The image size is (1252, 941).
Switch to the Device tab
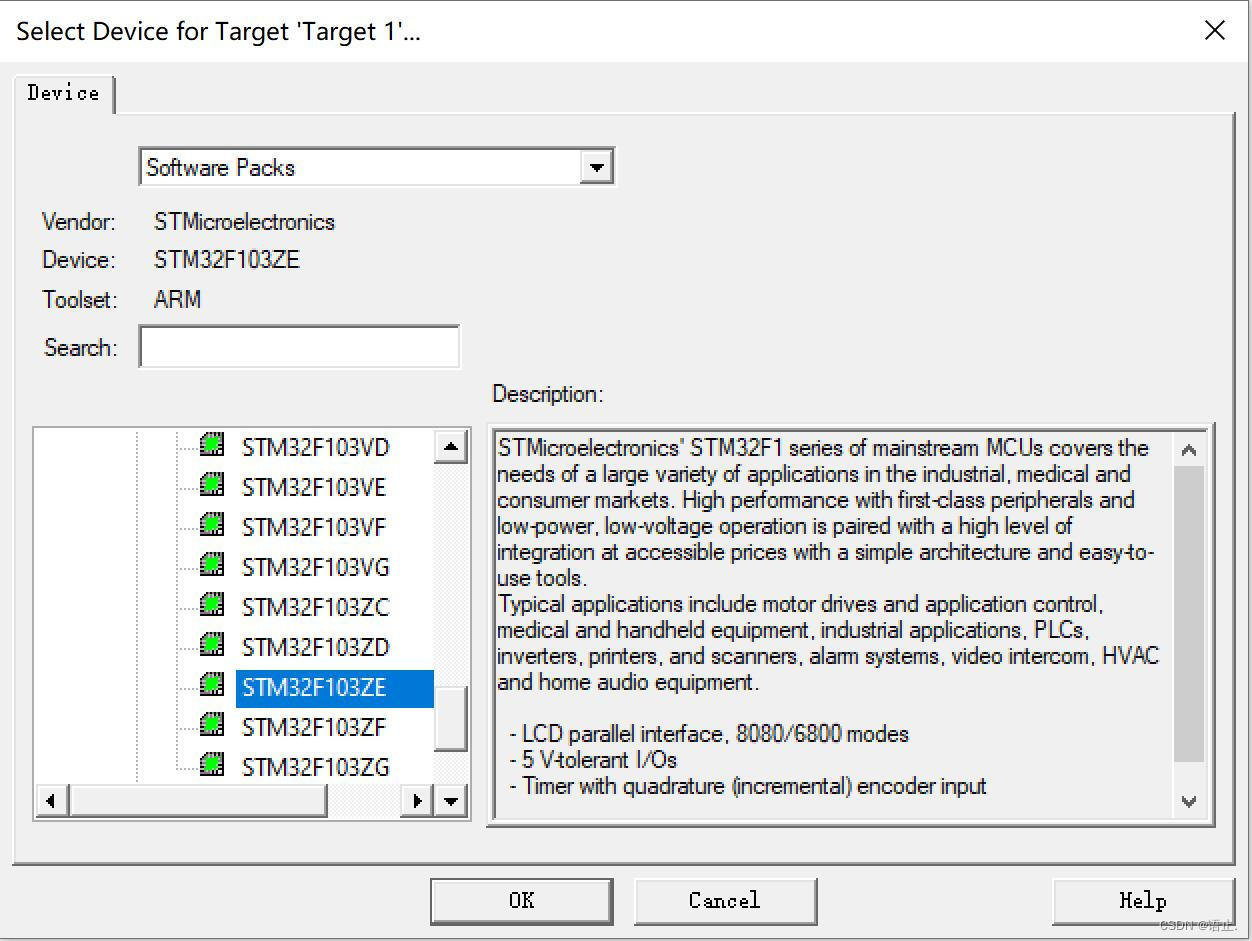click(x=63, y=93)
